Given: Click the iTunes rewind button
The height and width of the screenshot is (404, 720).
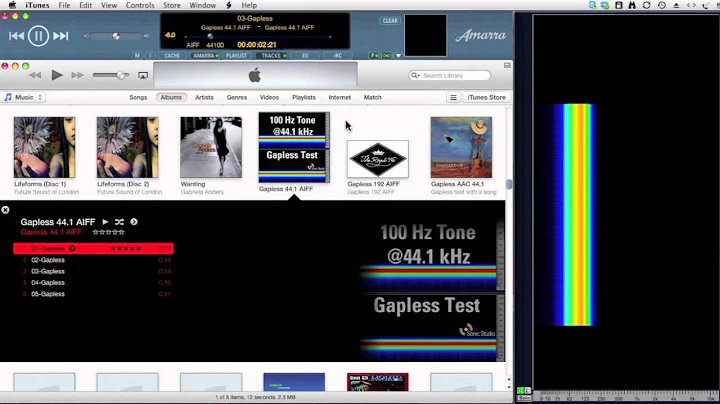Looking at the screenshot, I should pos(35,75).
